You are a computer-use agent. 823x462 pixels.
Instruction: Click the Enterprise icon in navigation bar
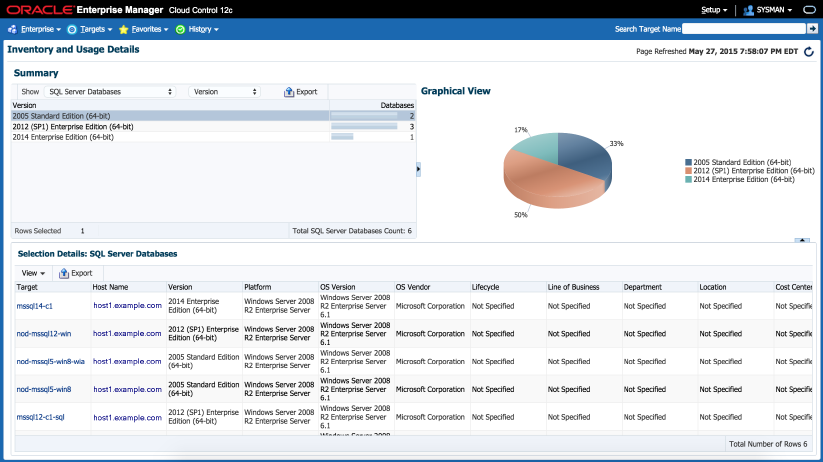point(12,29)
